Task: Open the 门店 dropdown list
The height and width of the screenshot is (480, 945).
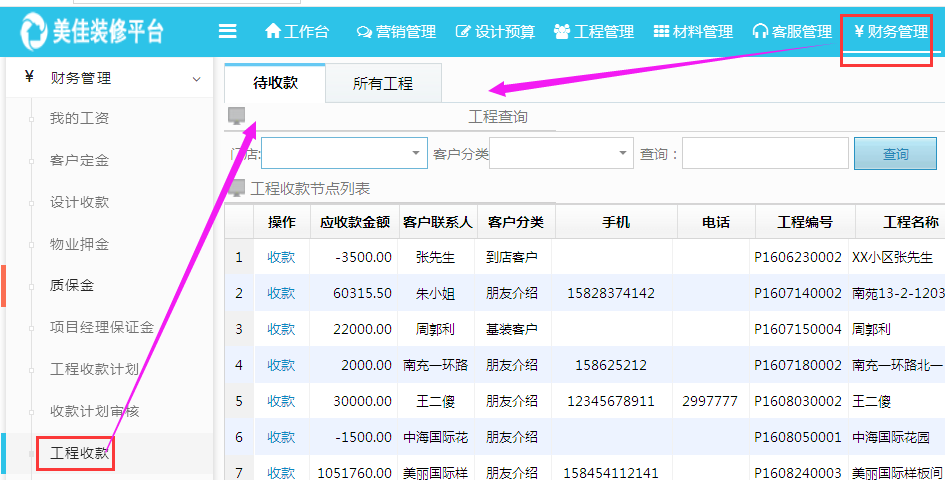Action: coord(415,154)
